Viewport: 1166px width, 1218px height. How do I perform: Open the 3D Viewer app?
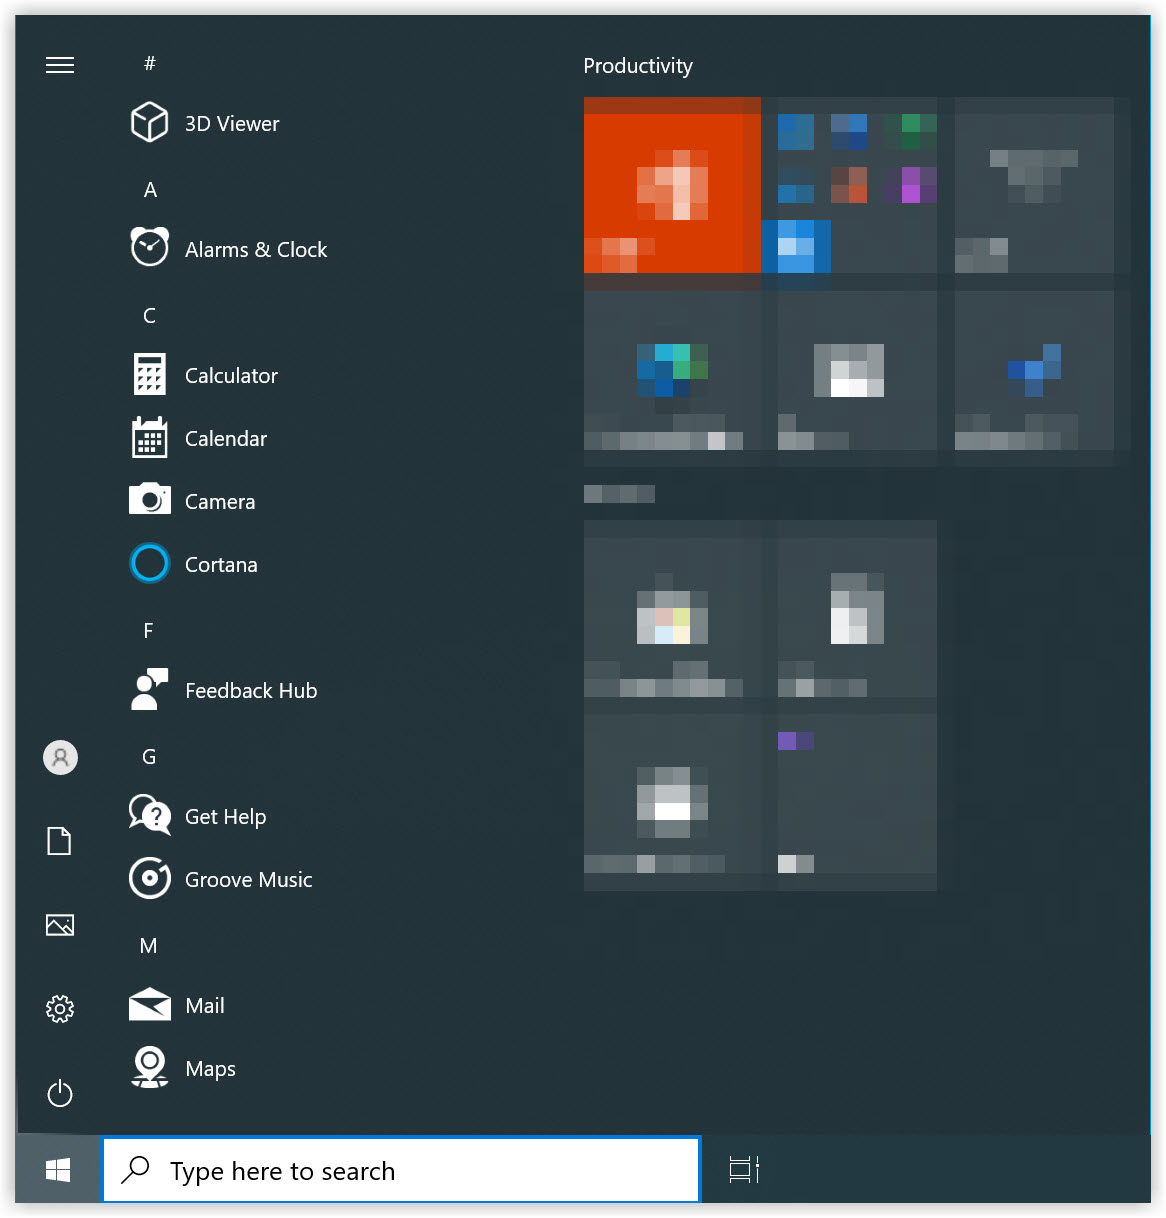(230, 124)
